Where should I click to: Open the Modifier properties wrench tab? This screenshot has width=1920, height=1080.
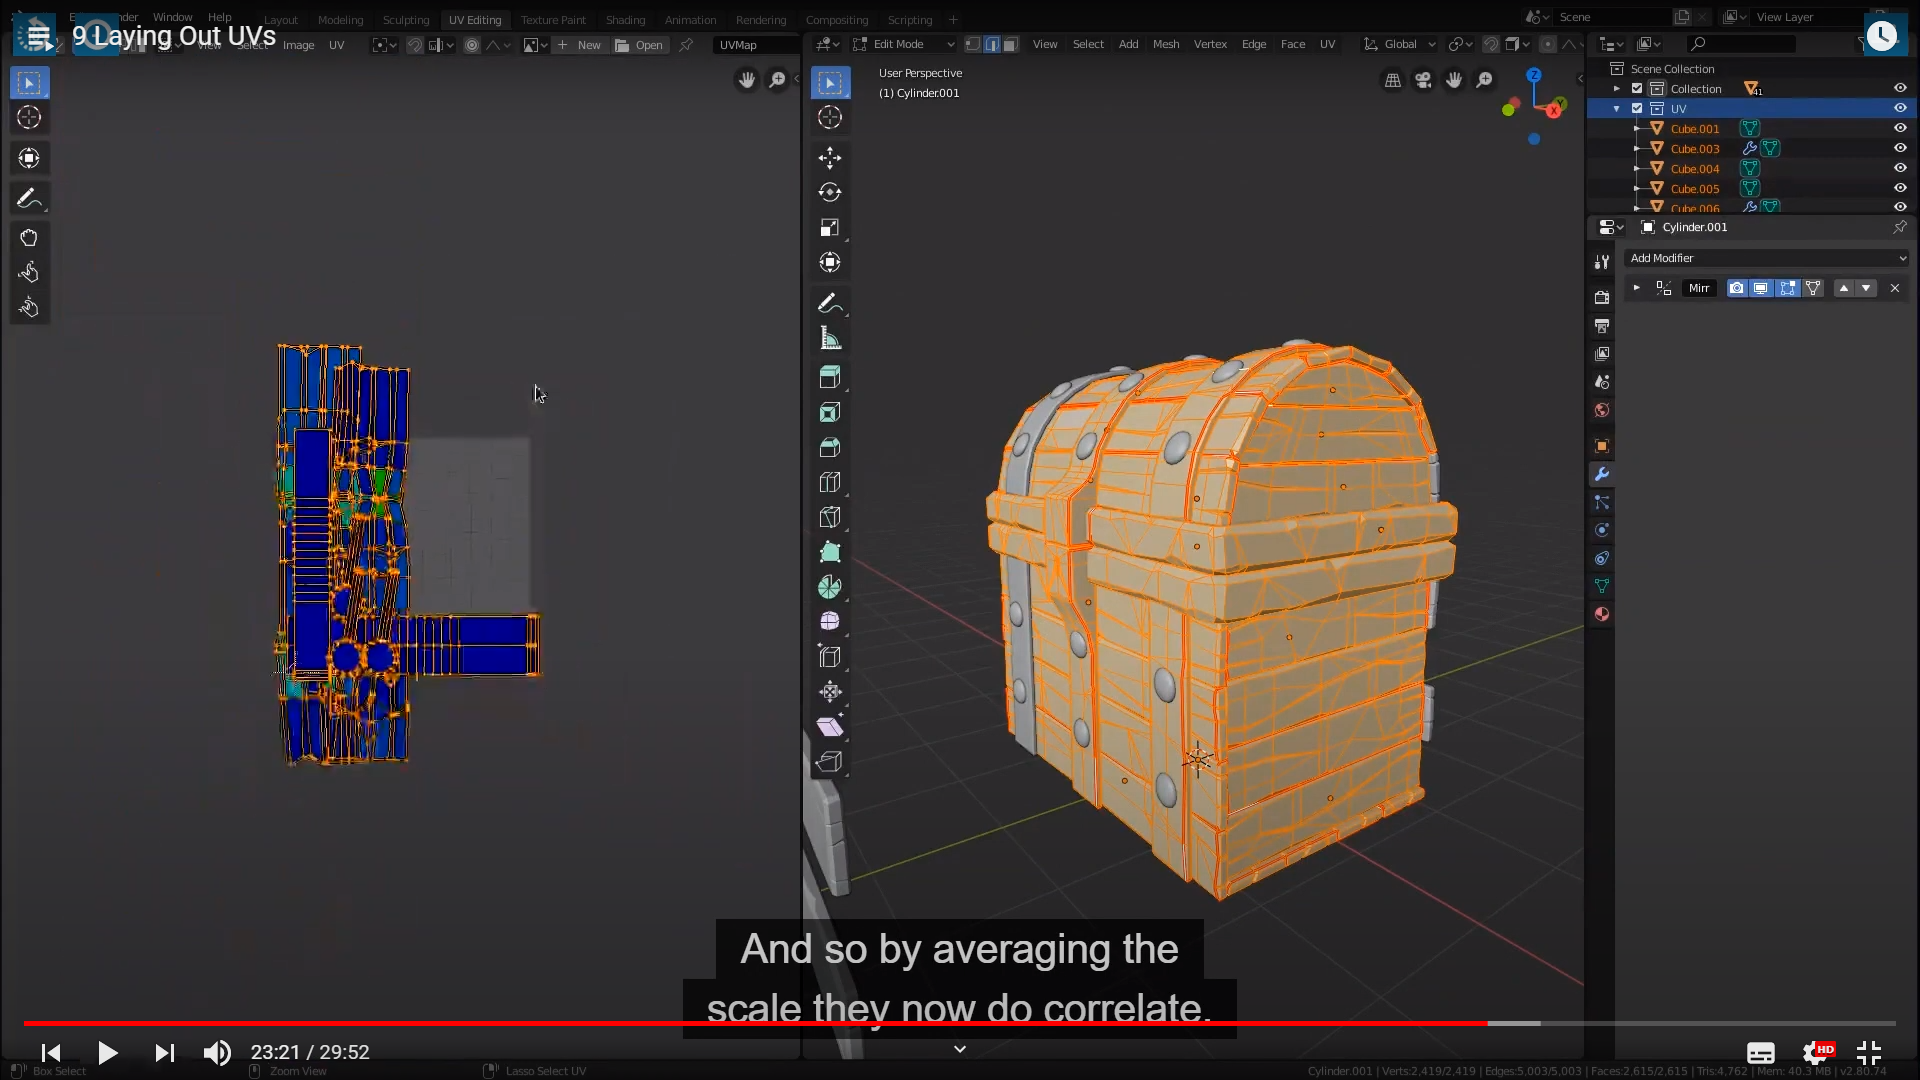[x=1602, y=474]
